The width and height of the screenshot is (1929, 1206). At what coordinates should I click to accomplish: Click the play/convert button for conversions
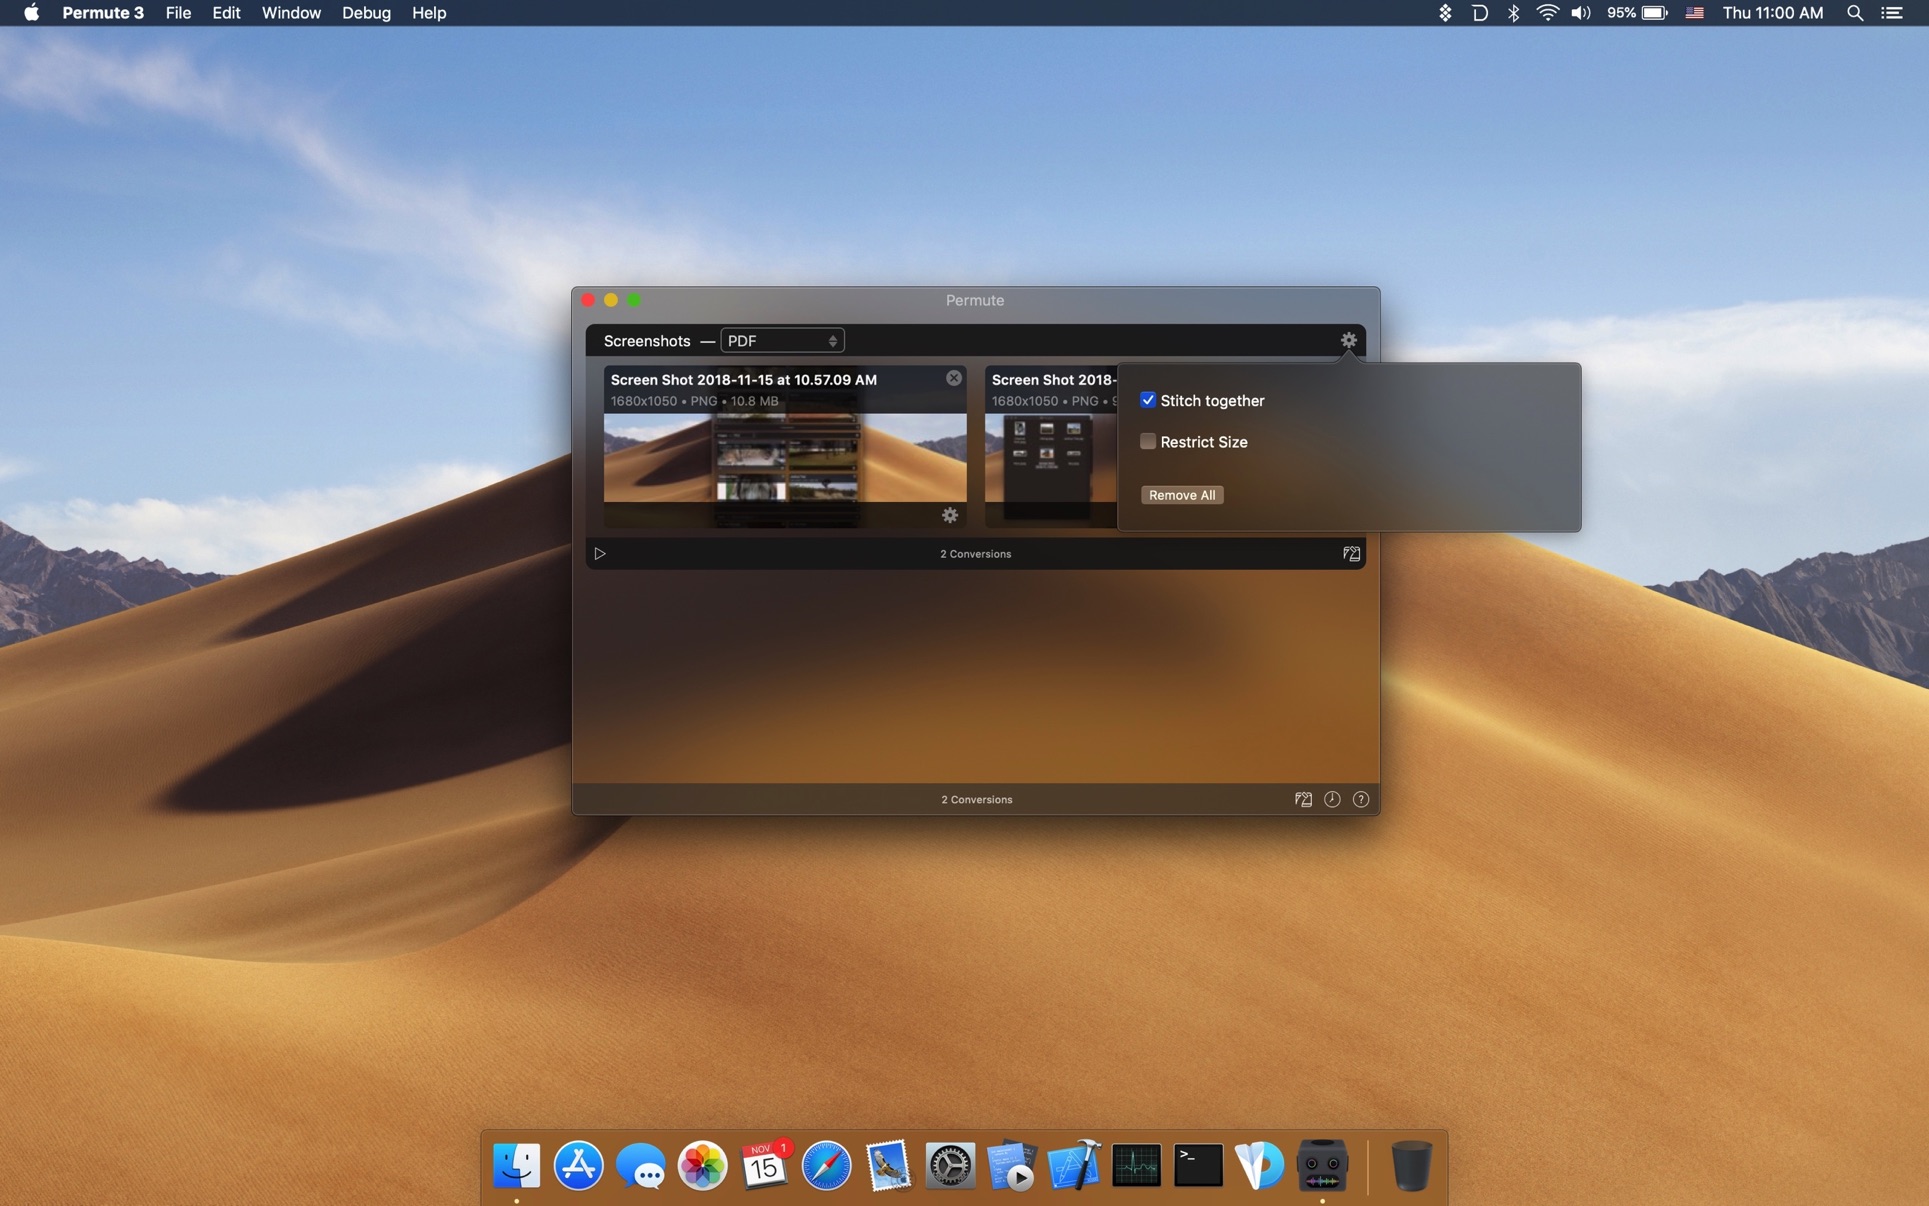tap(599, 554)
